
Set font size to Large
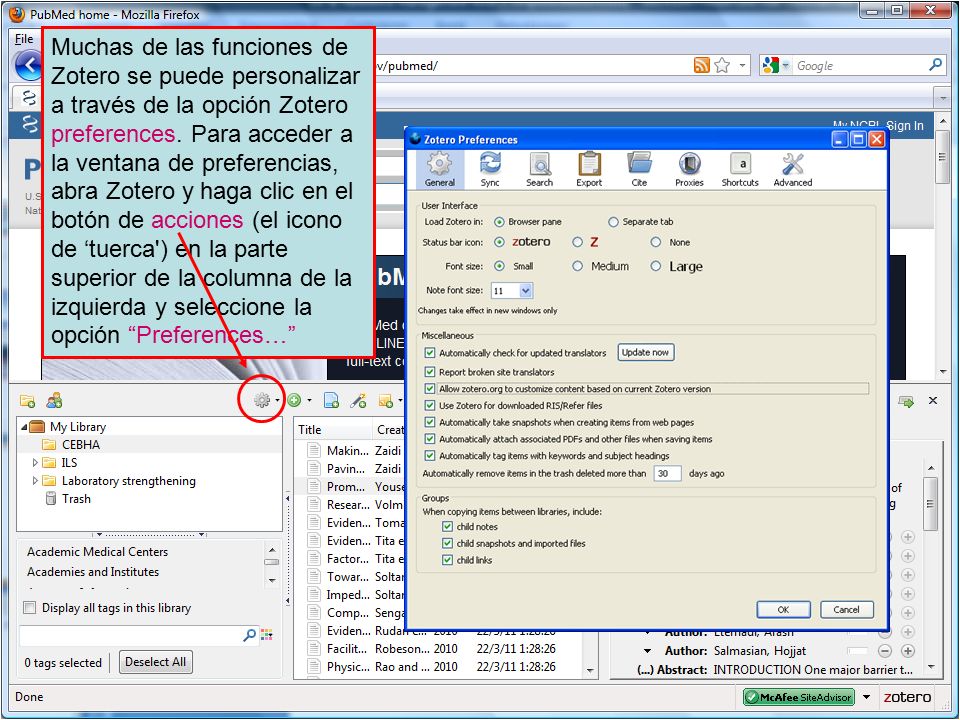point(656,266)
